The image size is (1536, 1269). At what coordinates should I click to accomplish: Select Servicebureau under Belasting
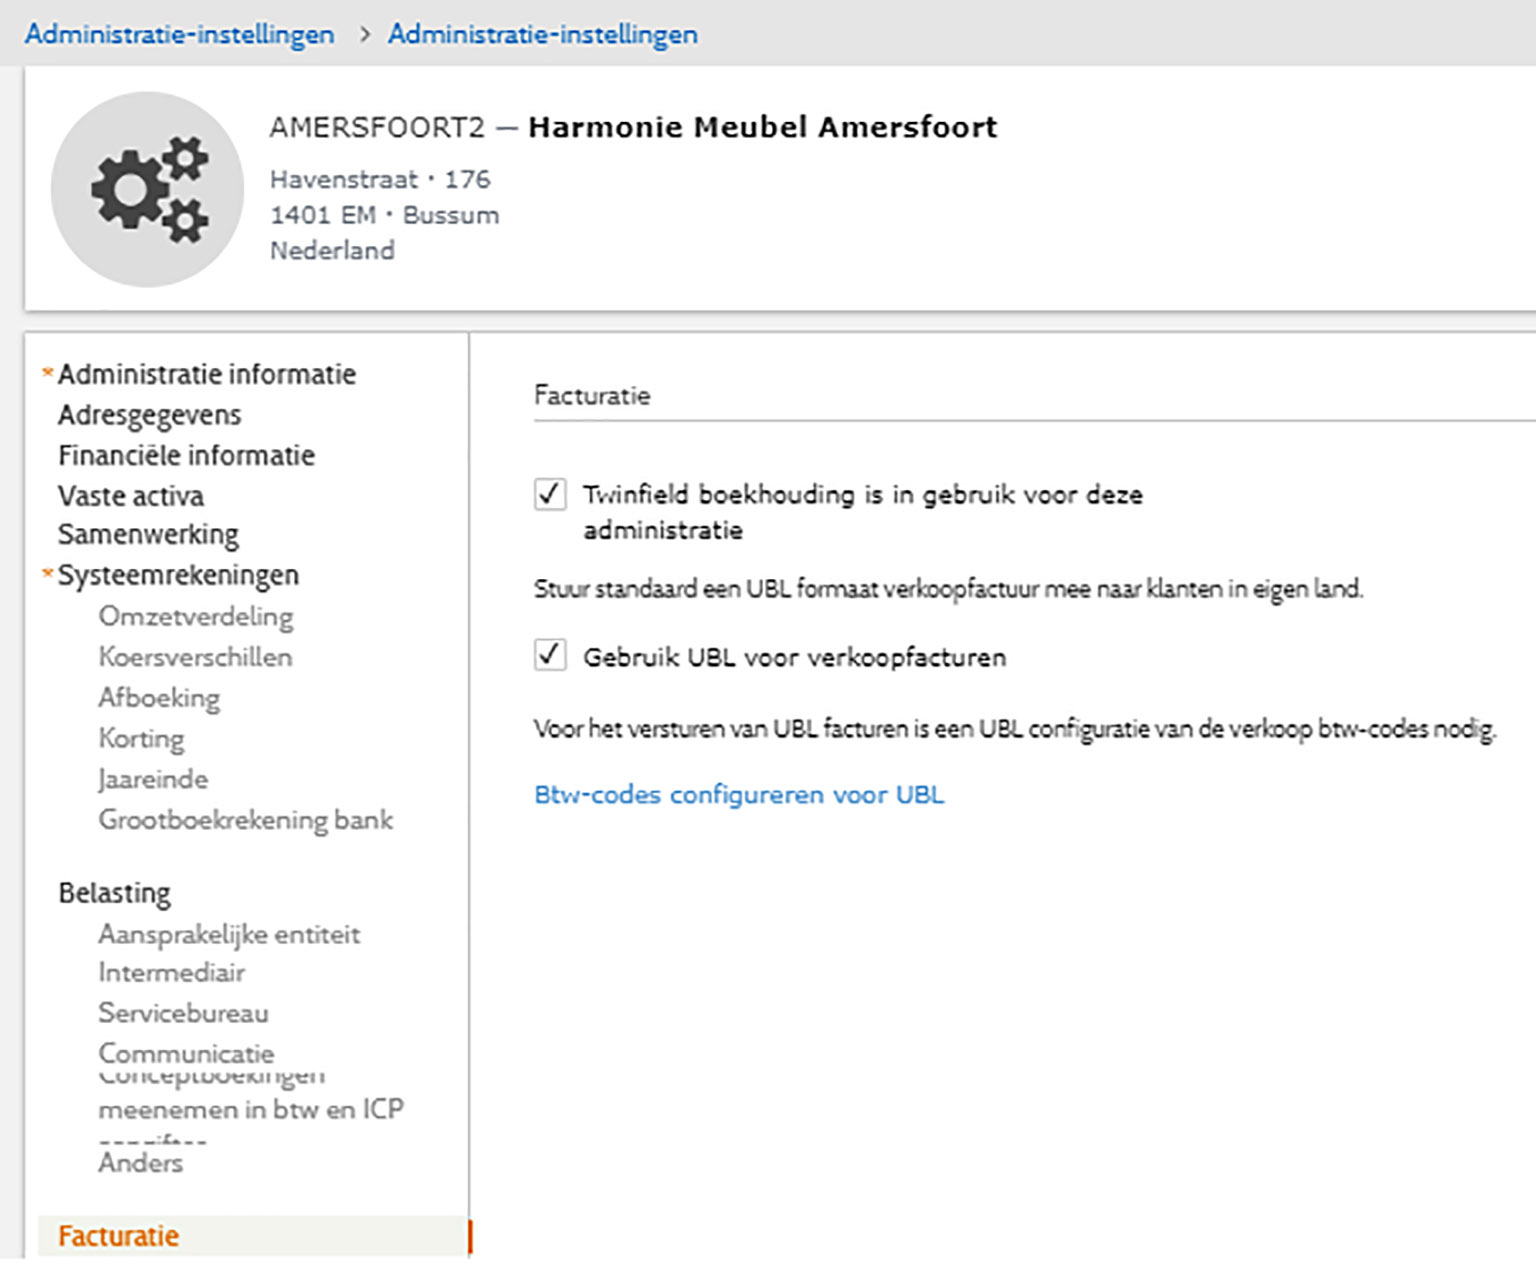pos(184,1013)
